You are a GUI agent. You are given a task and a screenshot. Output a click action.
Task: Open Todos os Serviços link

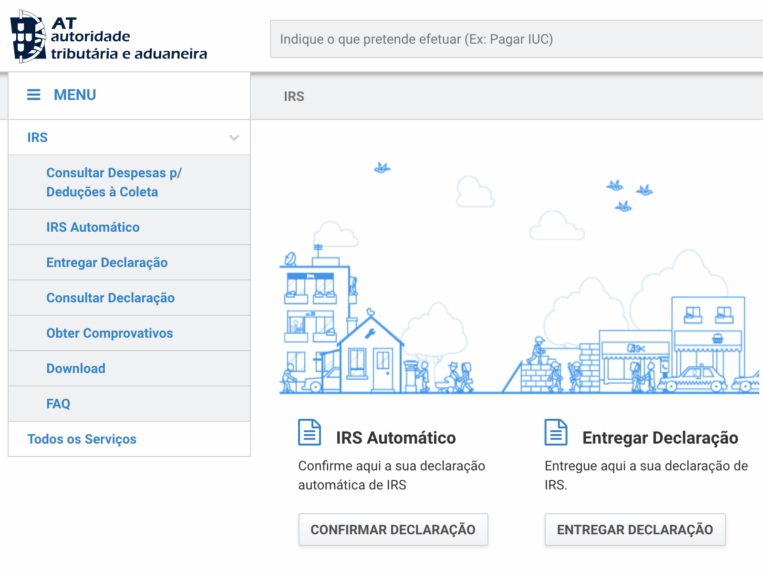(82, 439)
